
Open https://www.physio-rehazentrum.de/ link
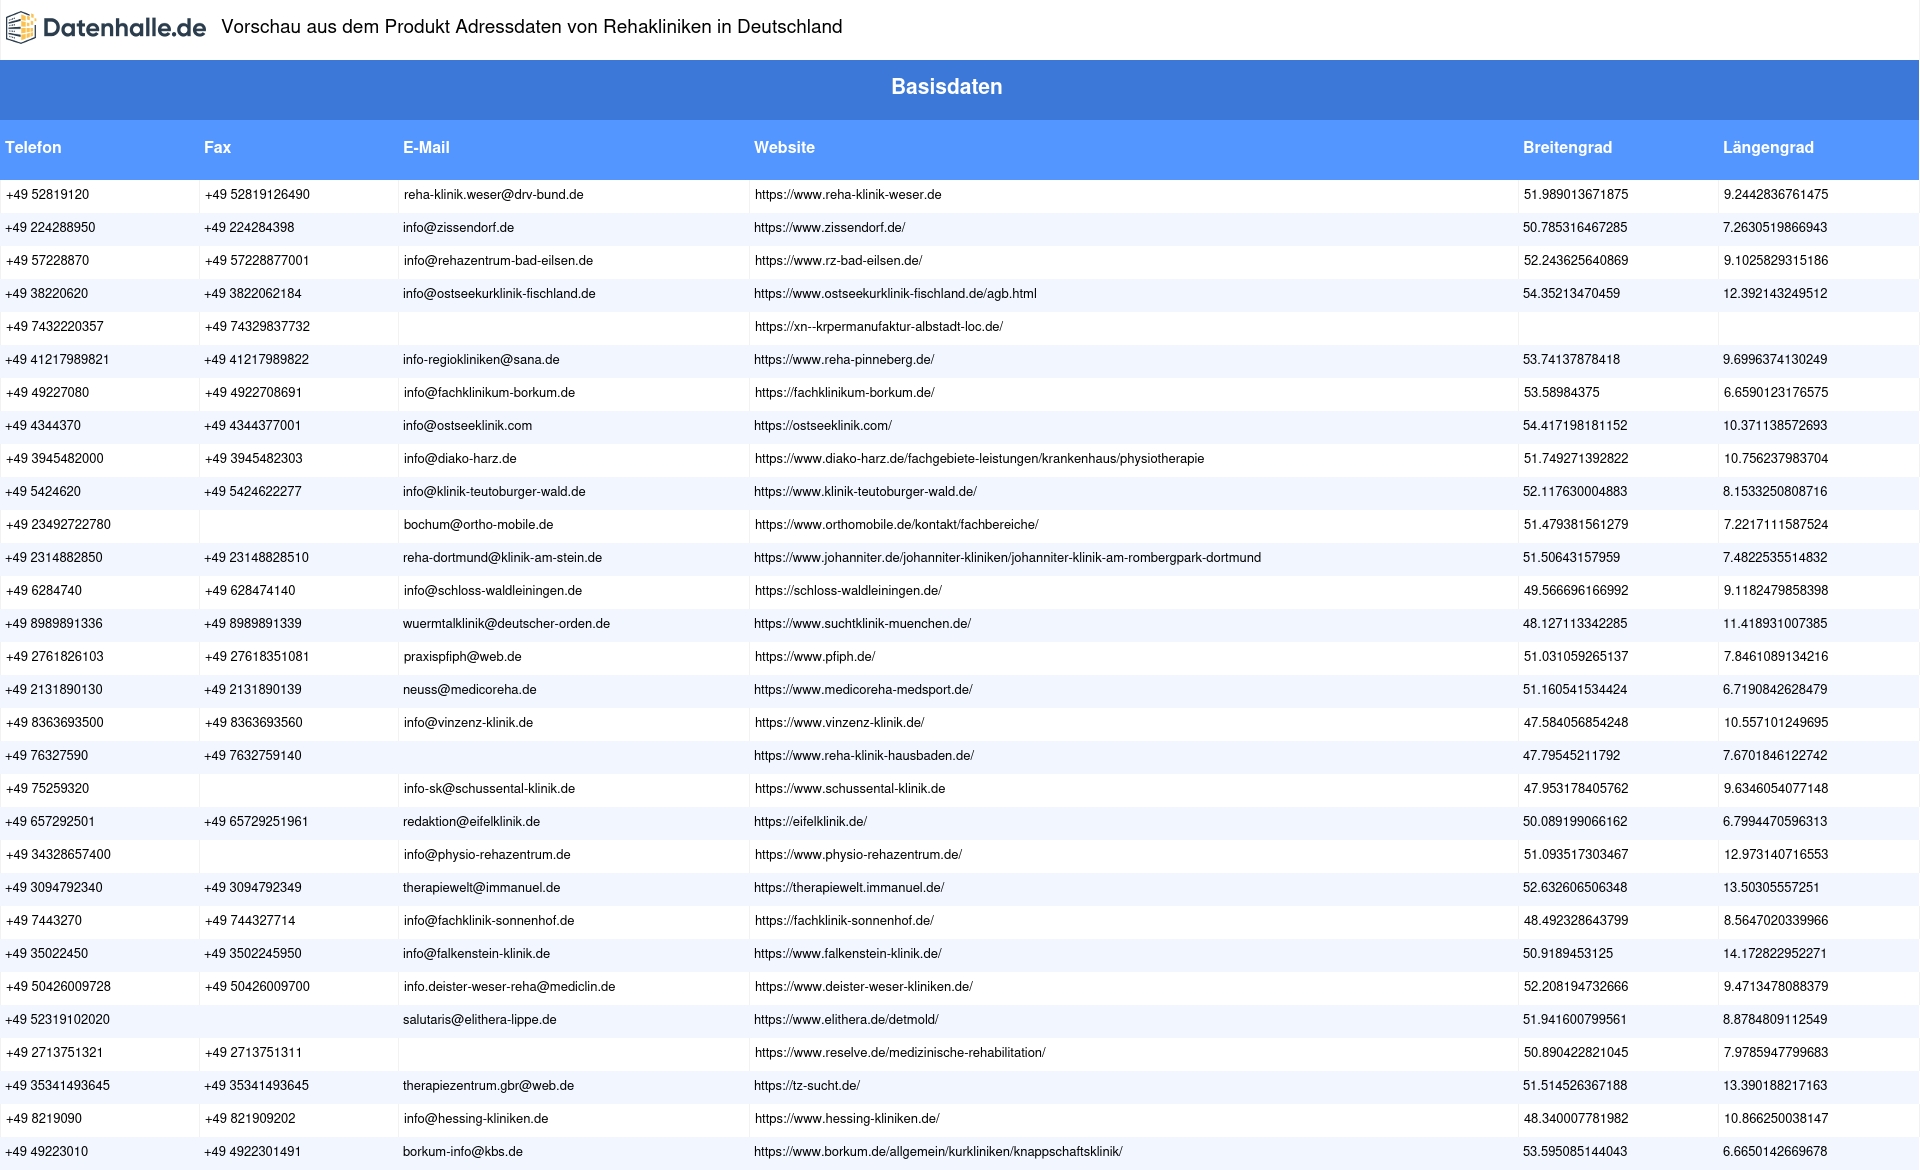coord(858,855)
